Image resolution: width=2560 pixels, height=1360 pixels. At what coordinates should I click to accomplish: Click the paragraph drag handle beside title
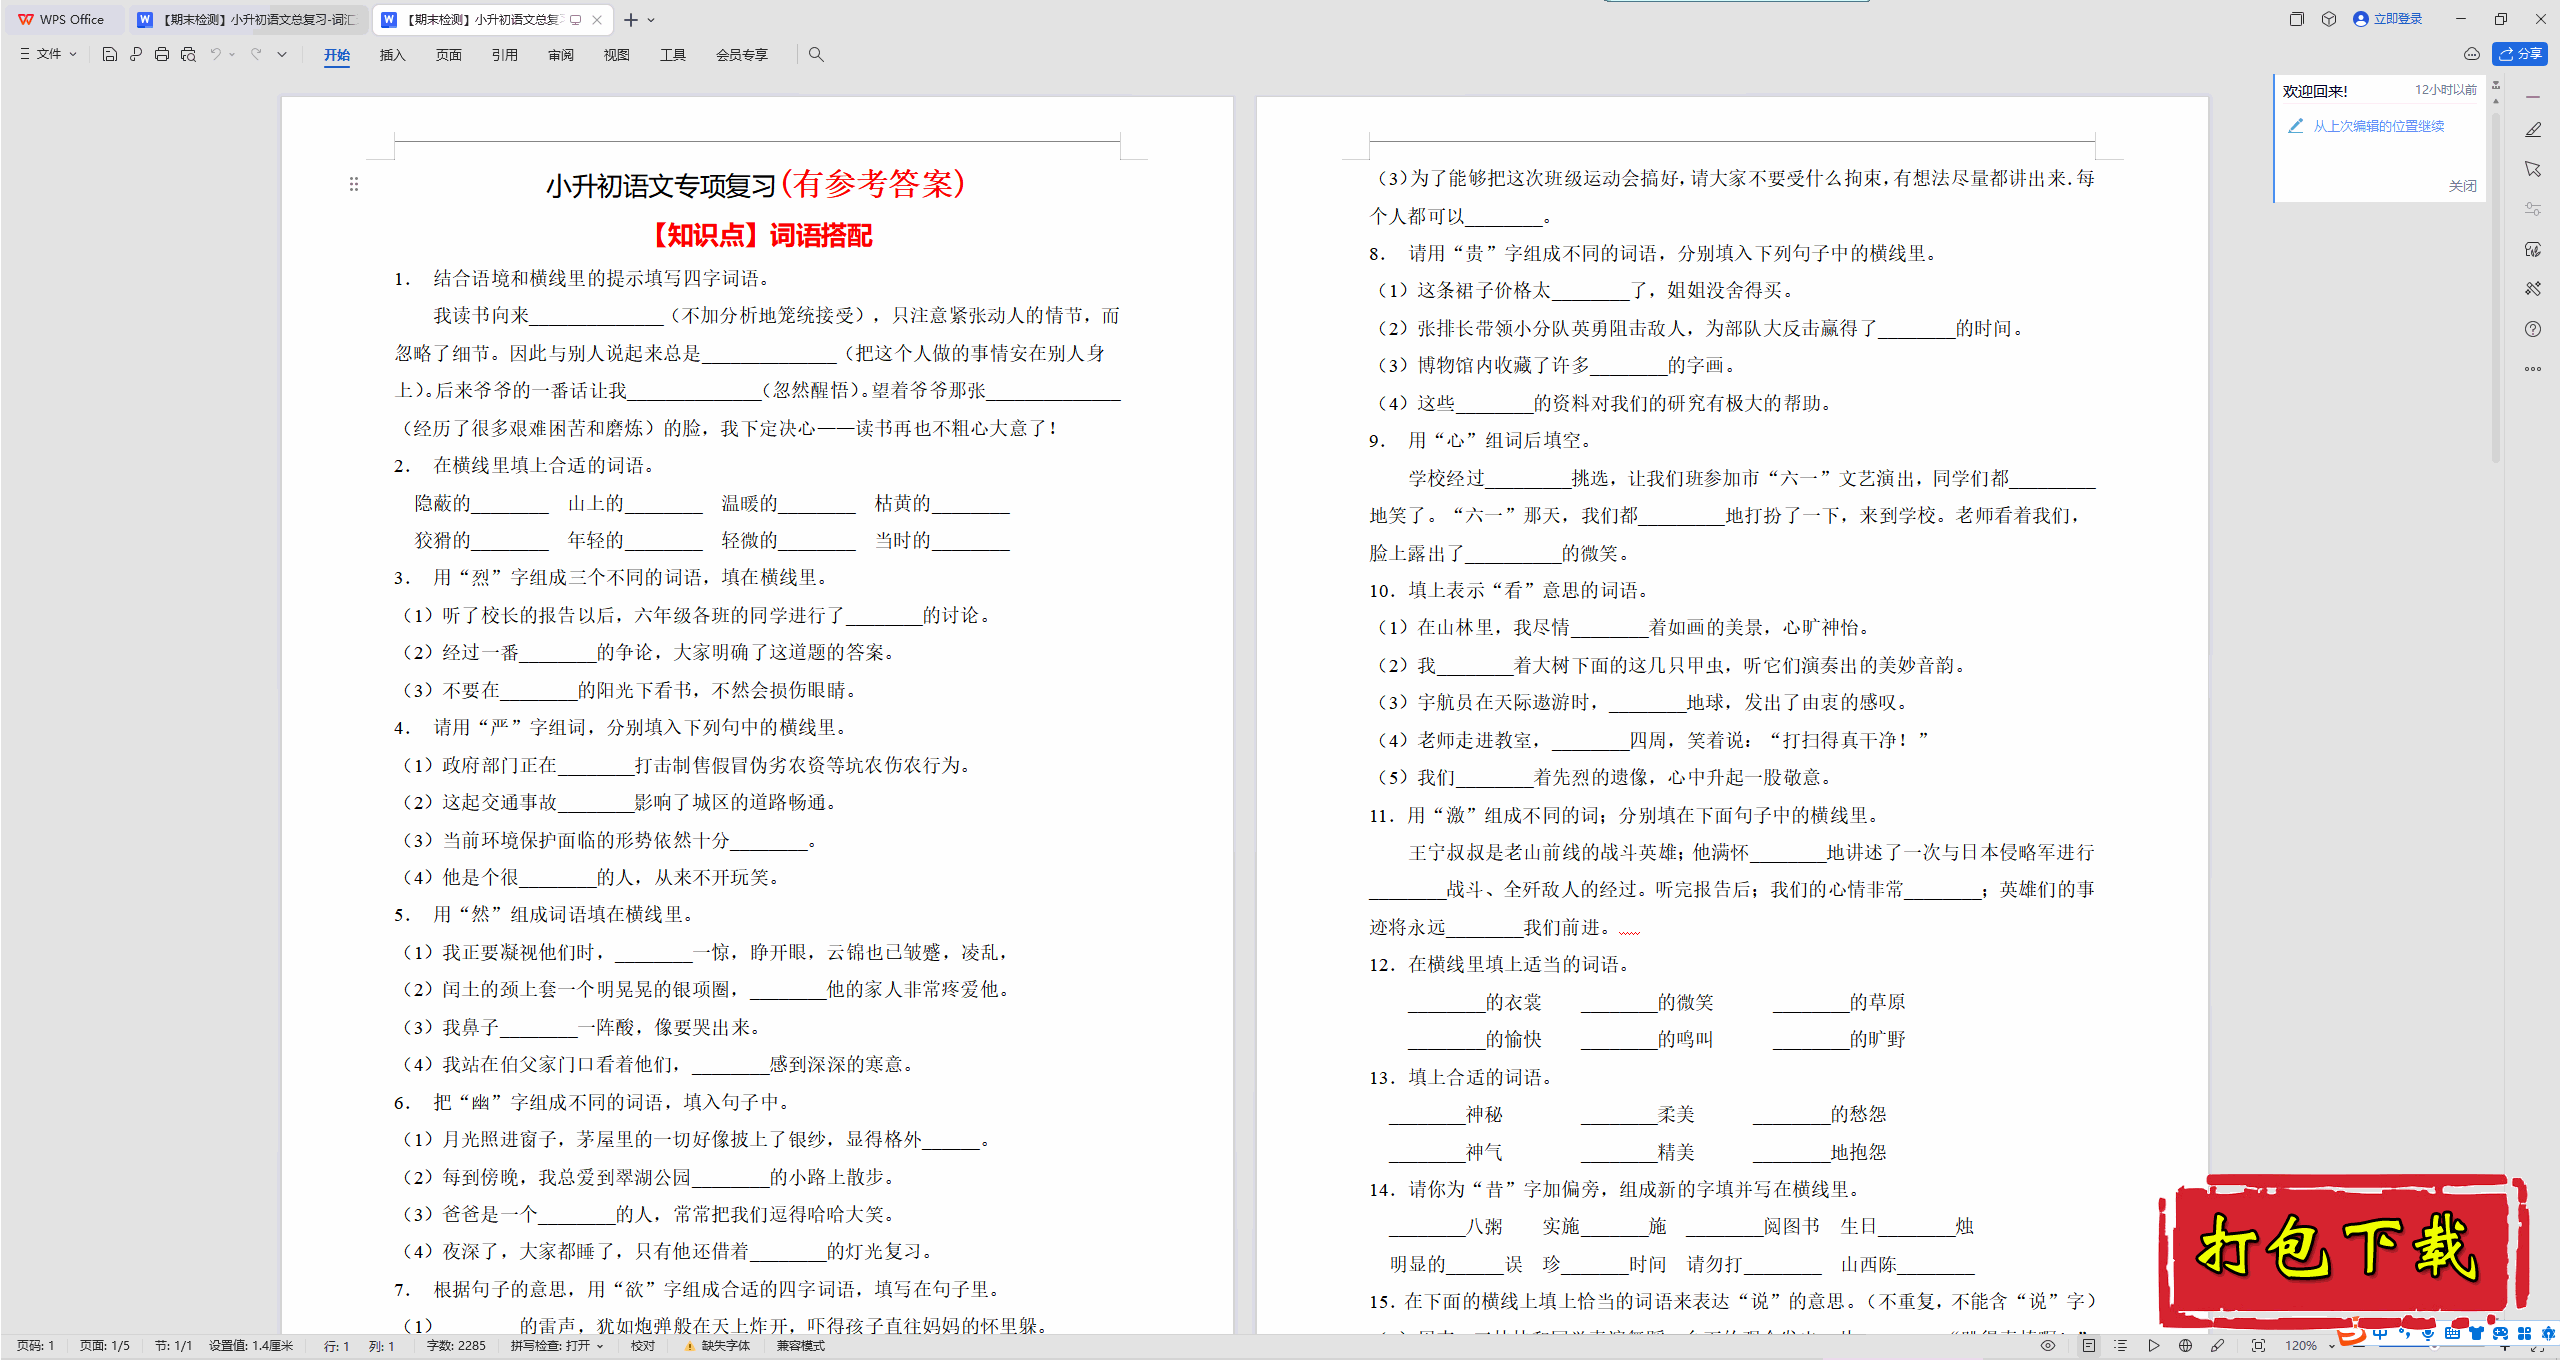point(354,184)
